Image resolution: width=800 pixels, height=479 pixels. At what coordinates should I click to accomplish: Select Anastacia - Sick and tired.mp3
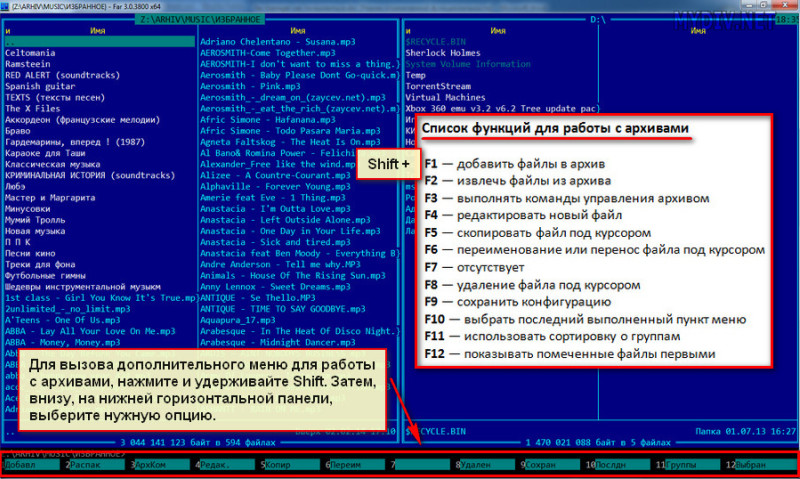(x=275, y=242)
